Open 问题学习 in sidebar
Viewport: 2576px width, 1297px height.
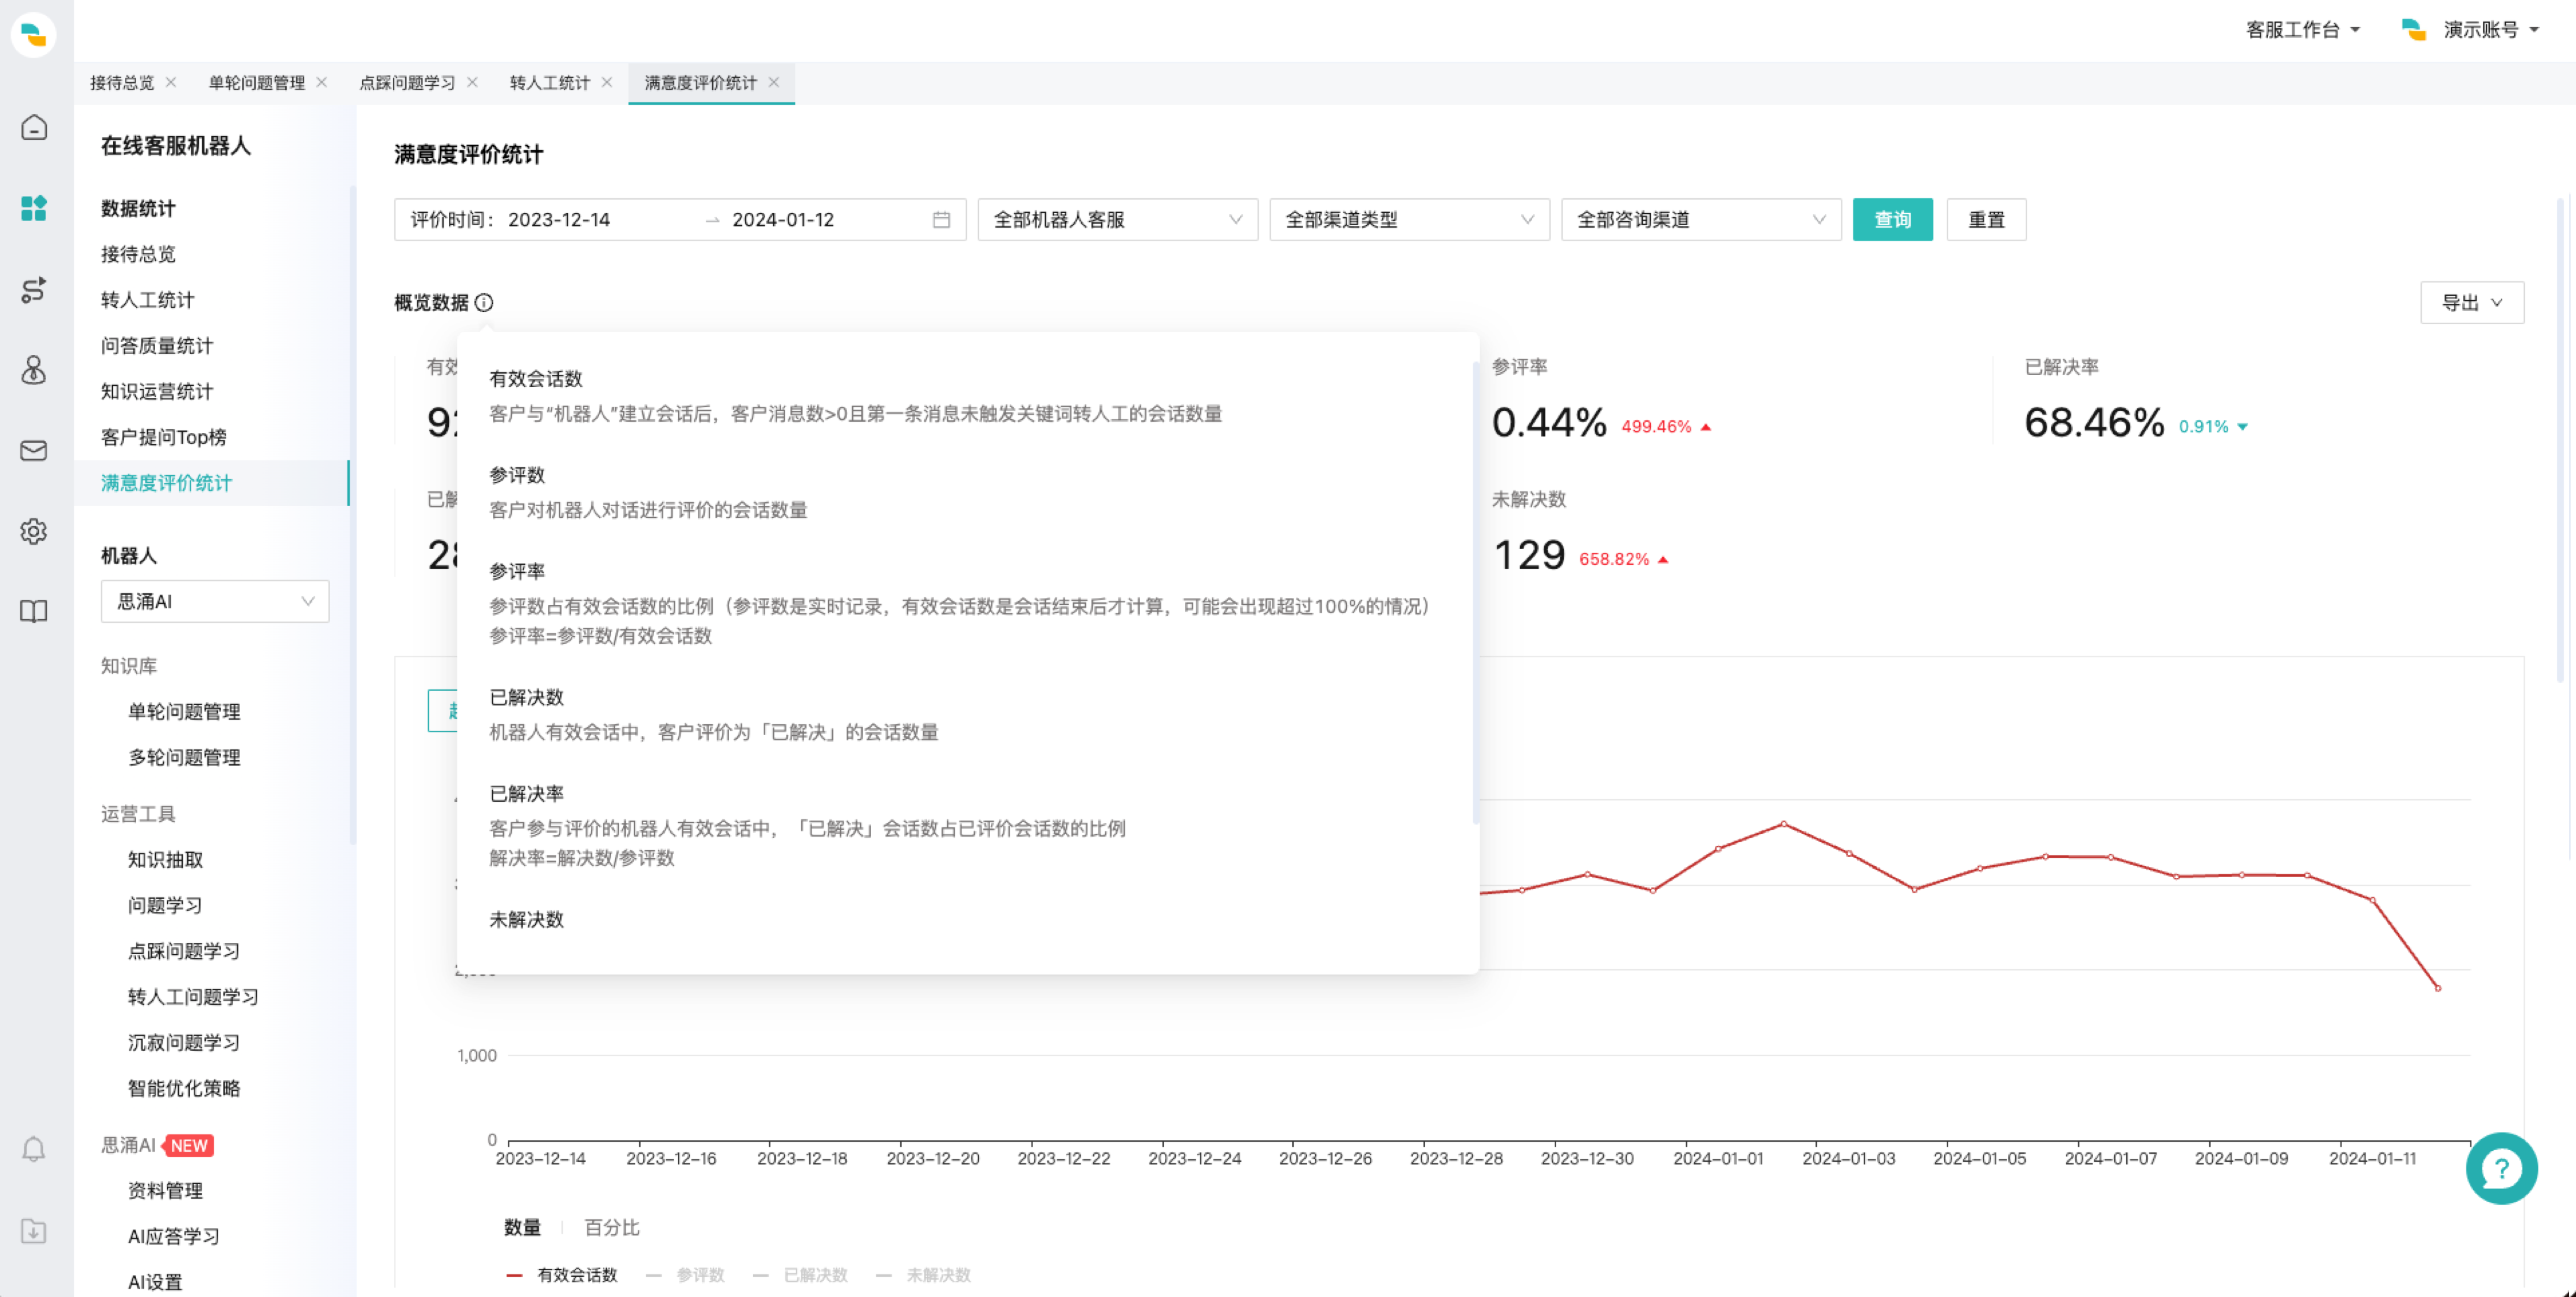tap(165, 905)
